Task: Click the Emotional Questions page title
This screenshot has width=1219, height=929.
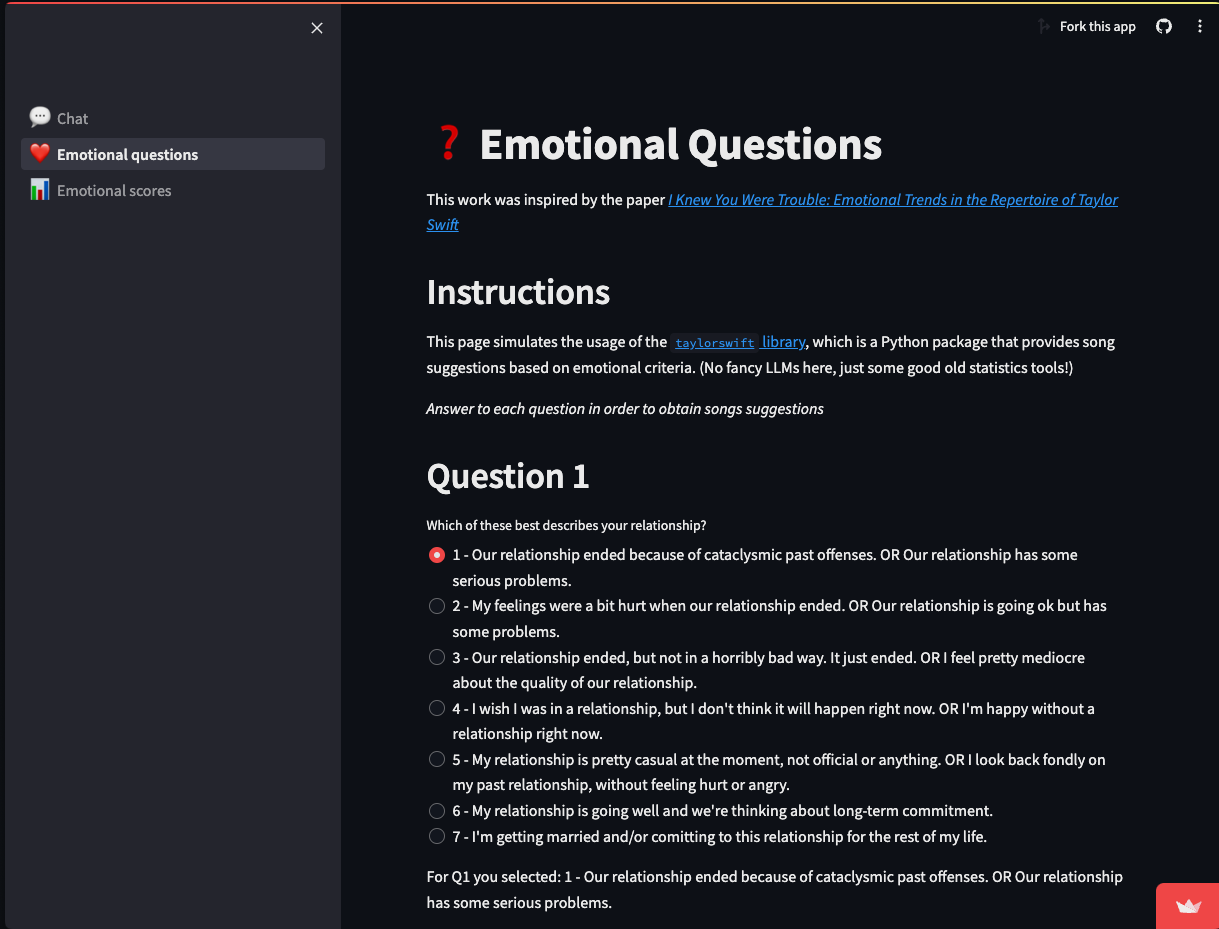Action: coord(681,145)
